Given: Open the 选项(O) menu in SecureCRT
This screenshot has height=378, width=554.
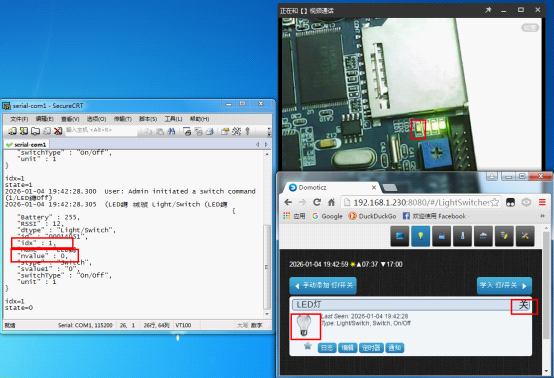Looking at the screenshot, I should click(96, 119).
